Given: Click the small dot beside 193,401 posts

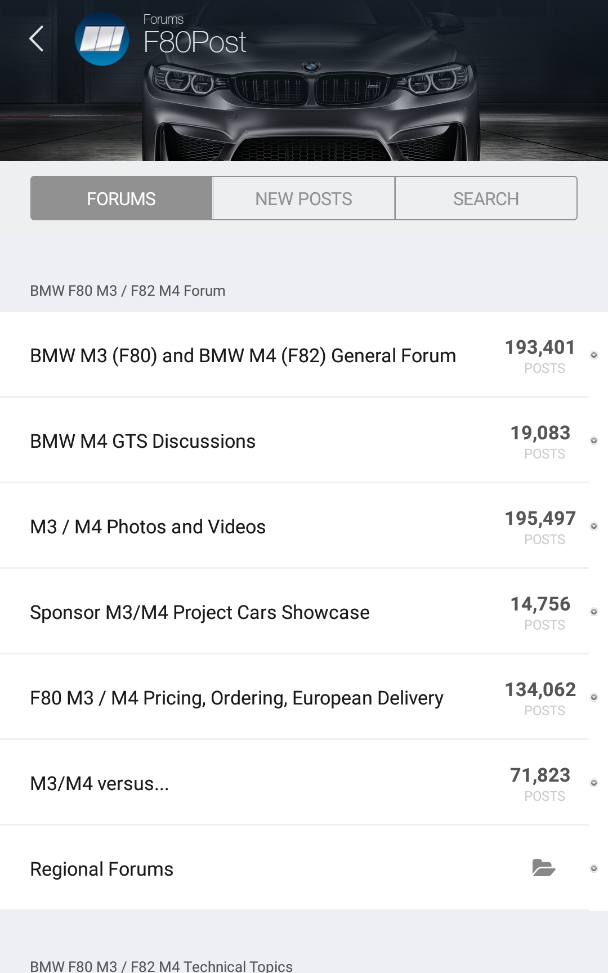Looking at the screenshot, I should [x=594, y=355].
